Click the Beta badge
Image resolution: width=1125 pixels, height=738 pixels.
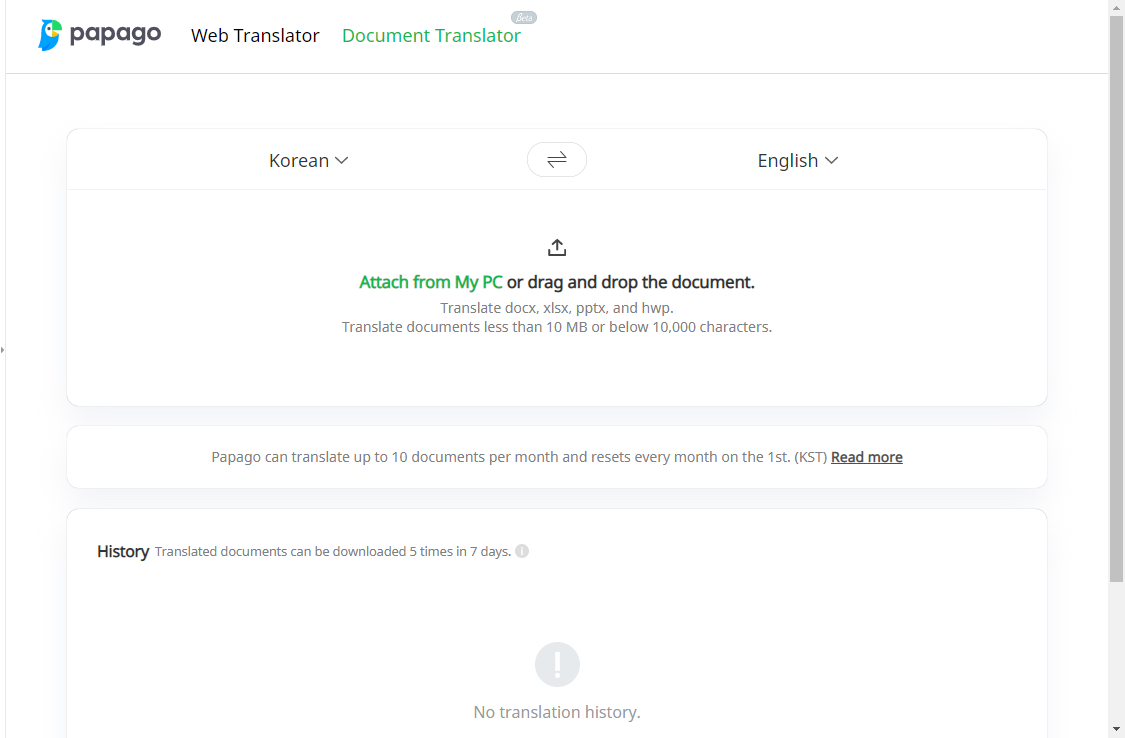point(524,17)
